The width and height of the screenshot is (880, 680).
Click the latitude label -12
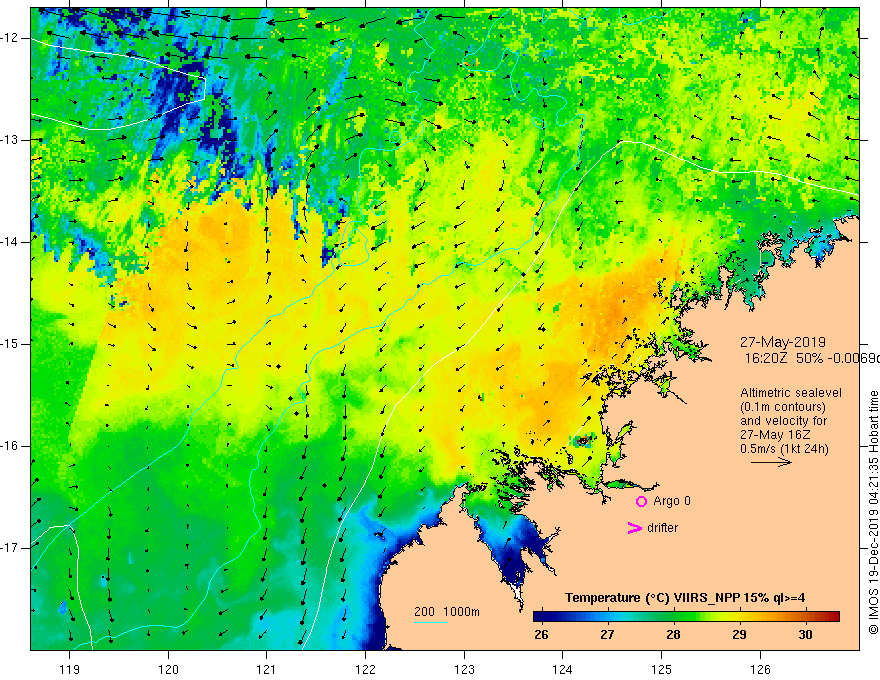(x=10, y=38)
